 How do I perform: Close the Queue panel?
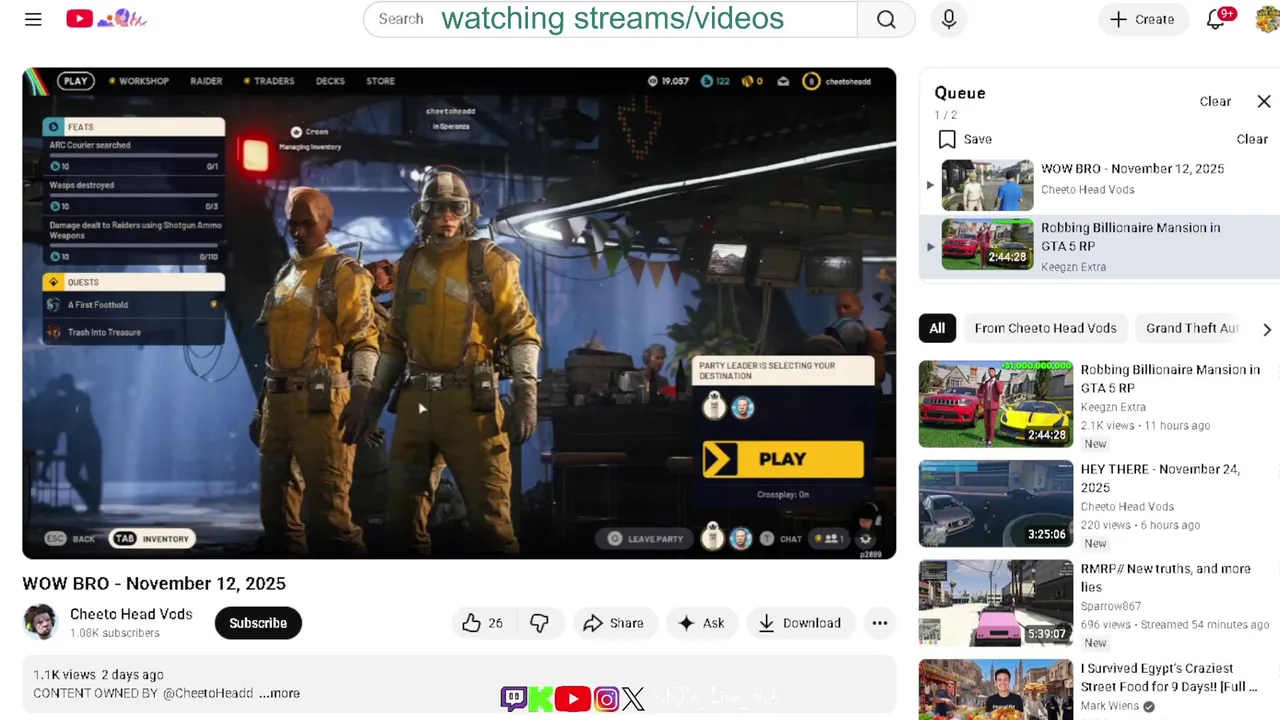(1264, 101)
